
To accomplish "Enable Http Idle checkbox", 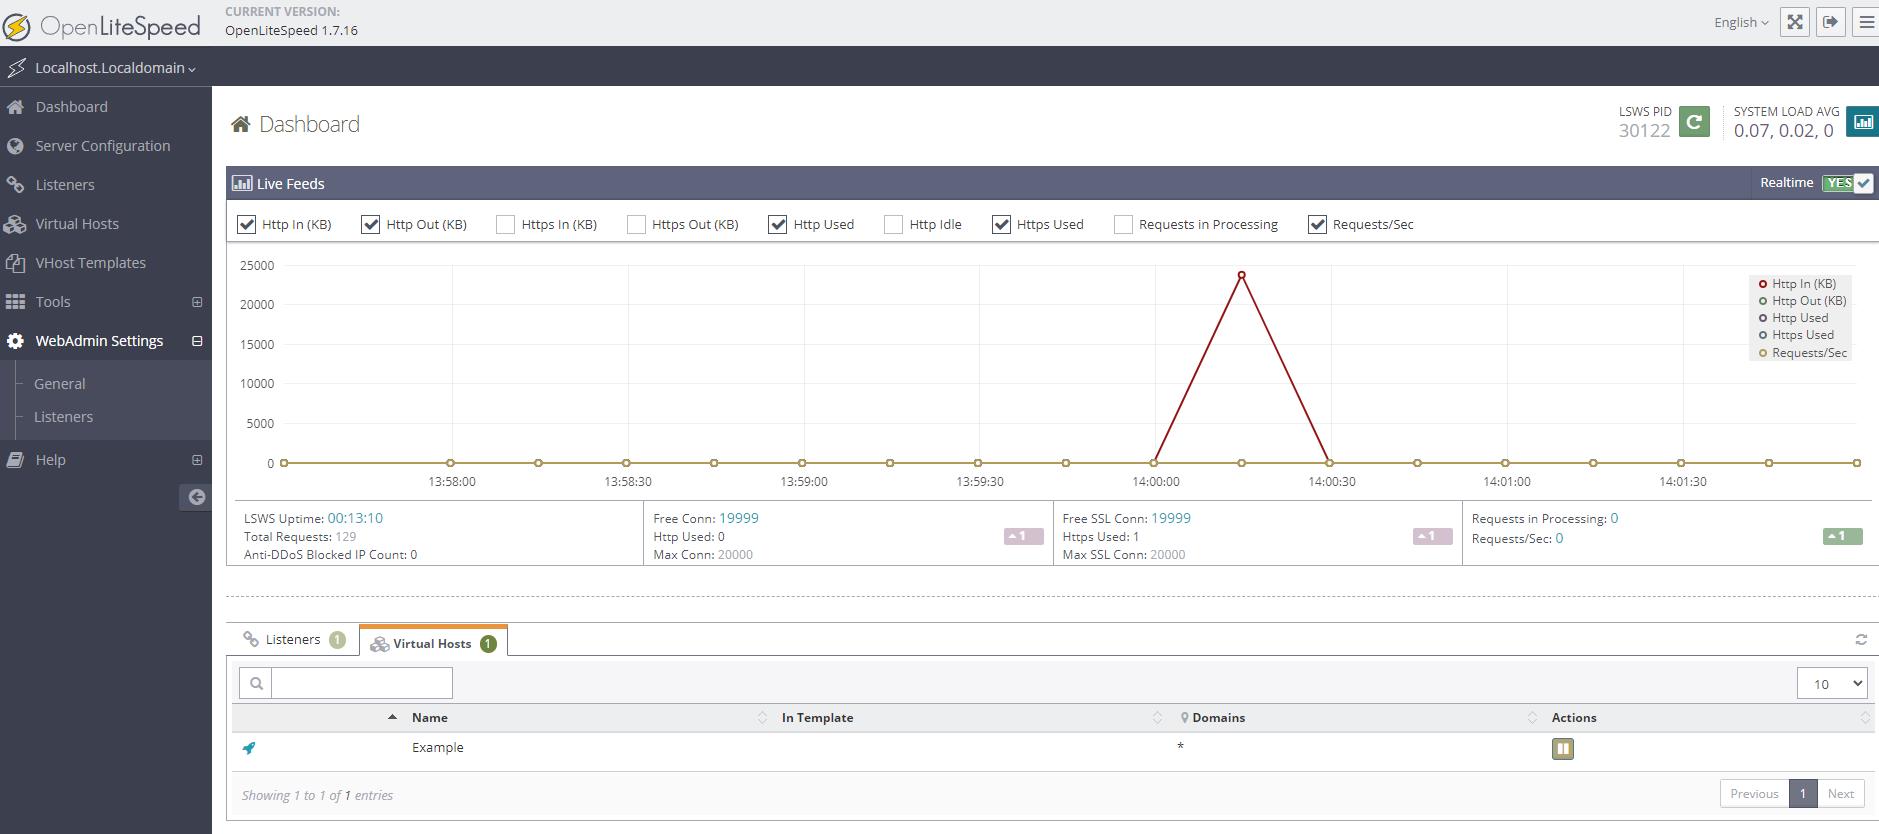I will tap(893, 224).
